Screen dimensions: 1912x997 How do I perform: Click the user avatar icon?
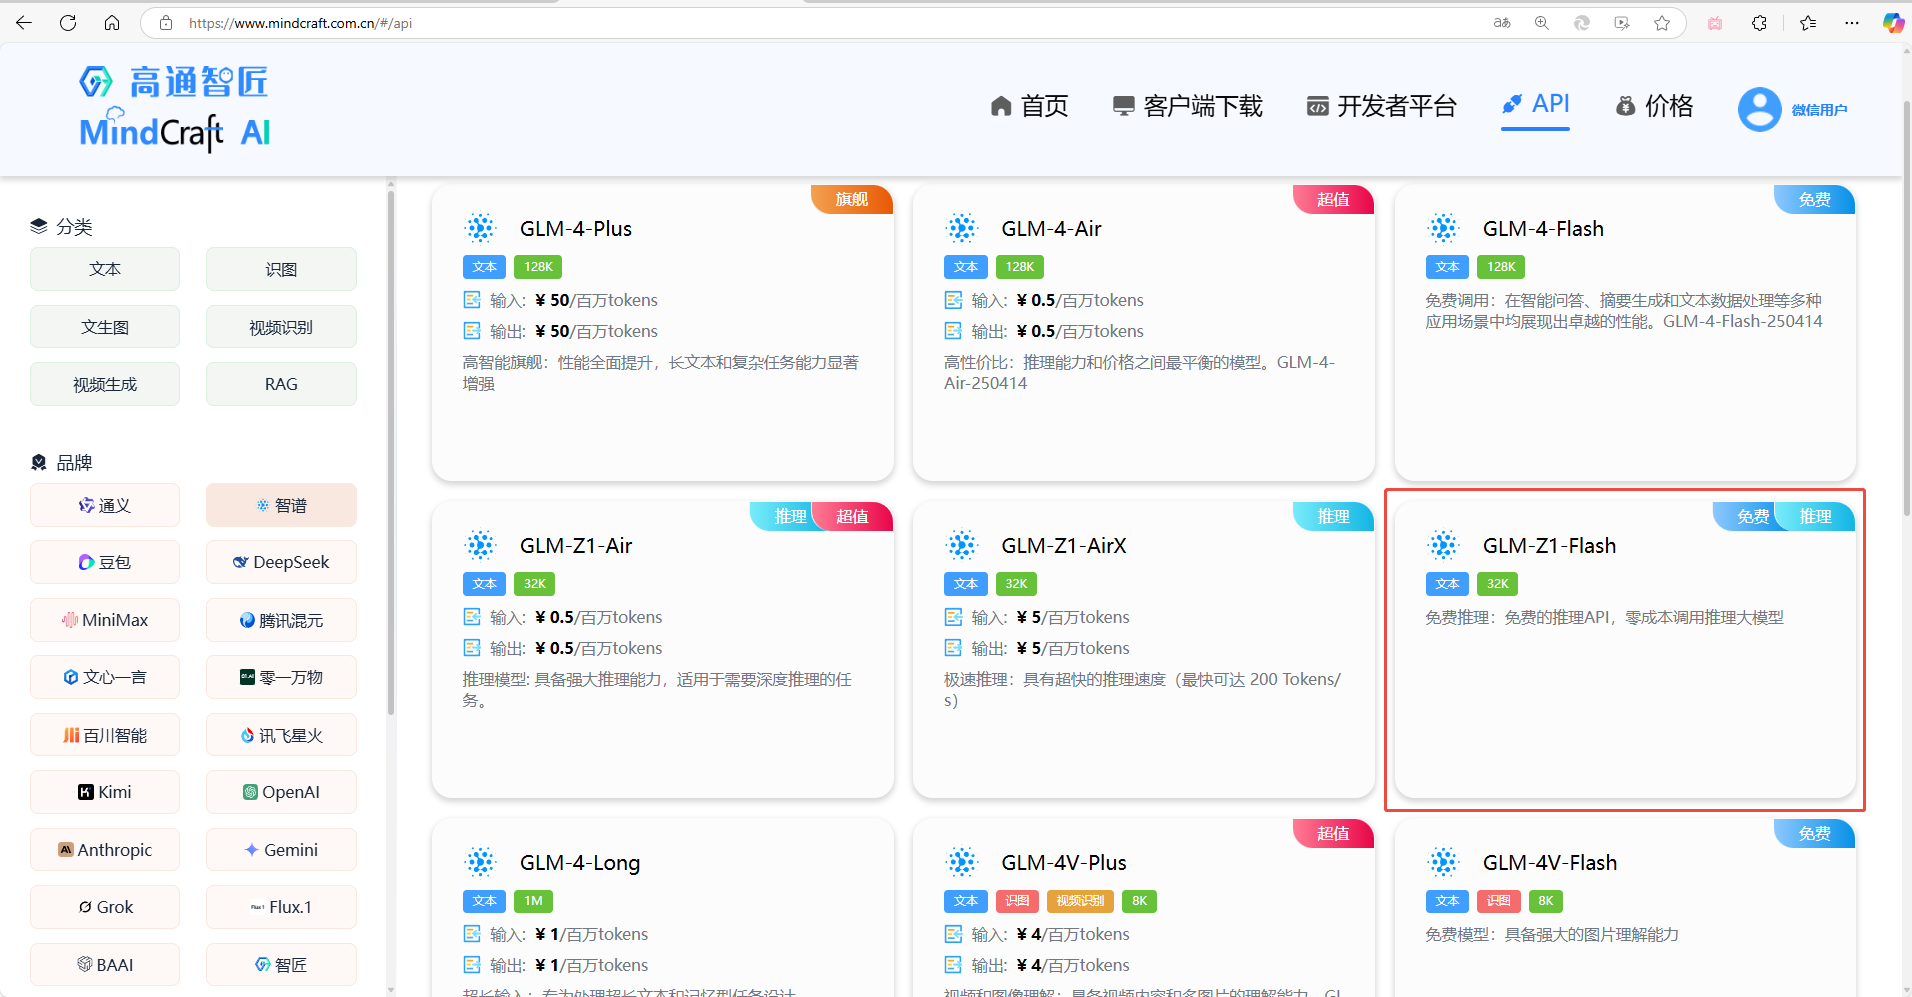[x=1759, y=109]
